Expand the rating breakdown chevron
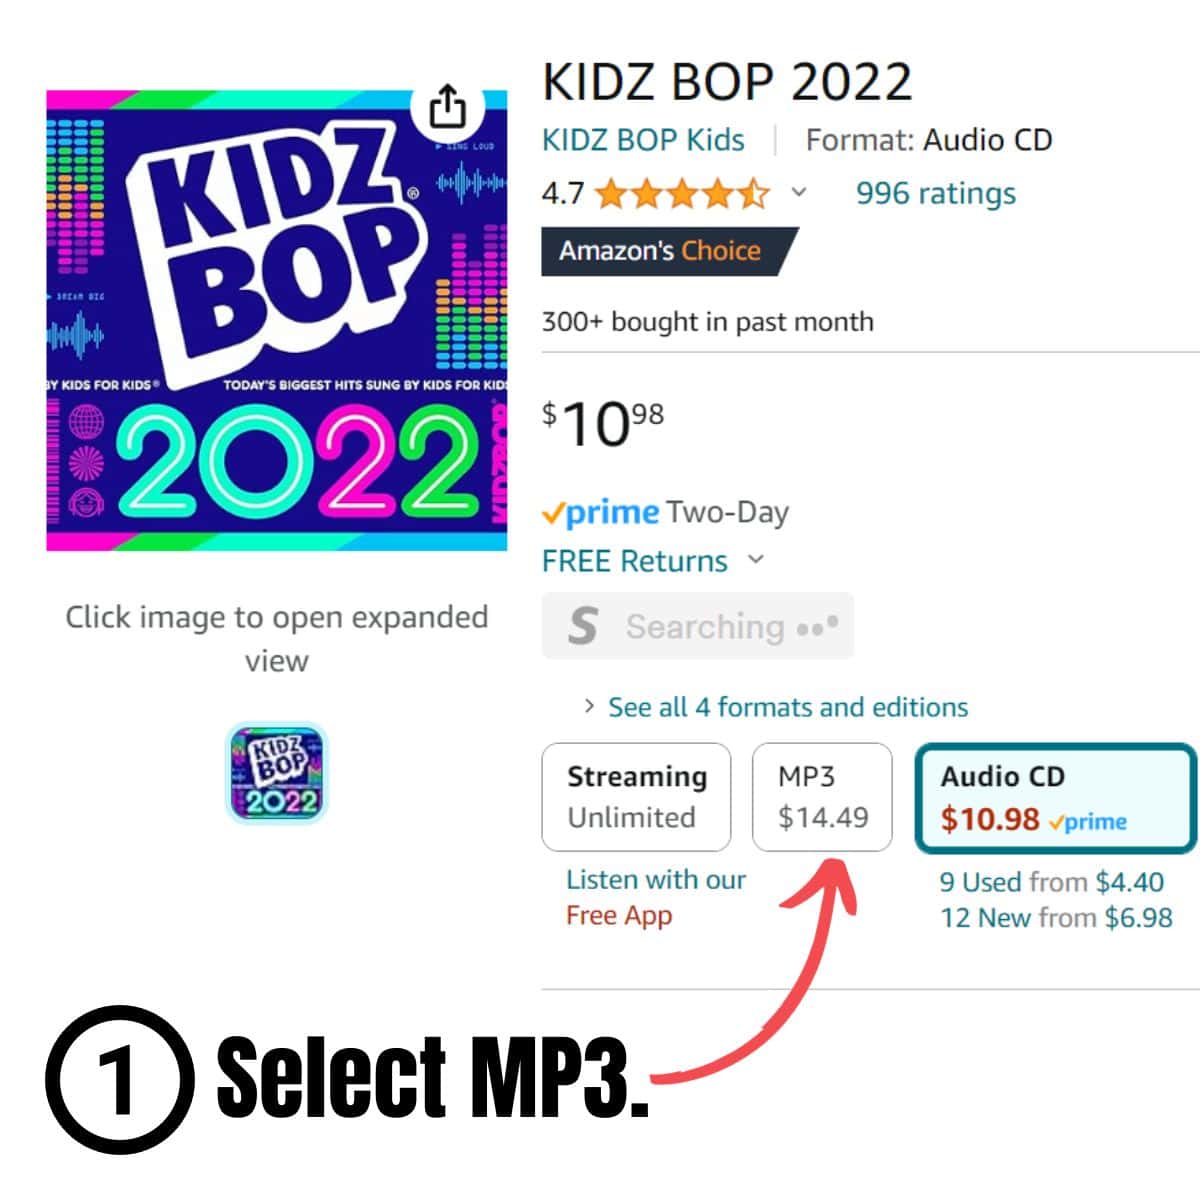This screenshot has height=1200, width=1200. pos(798,193)
